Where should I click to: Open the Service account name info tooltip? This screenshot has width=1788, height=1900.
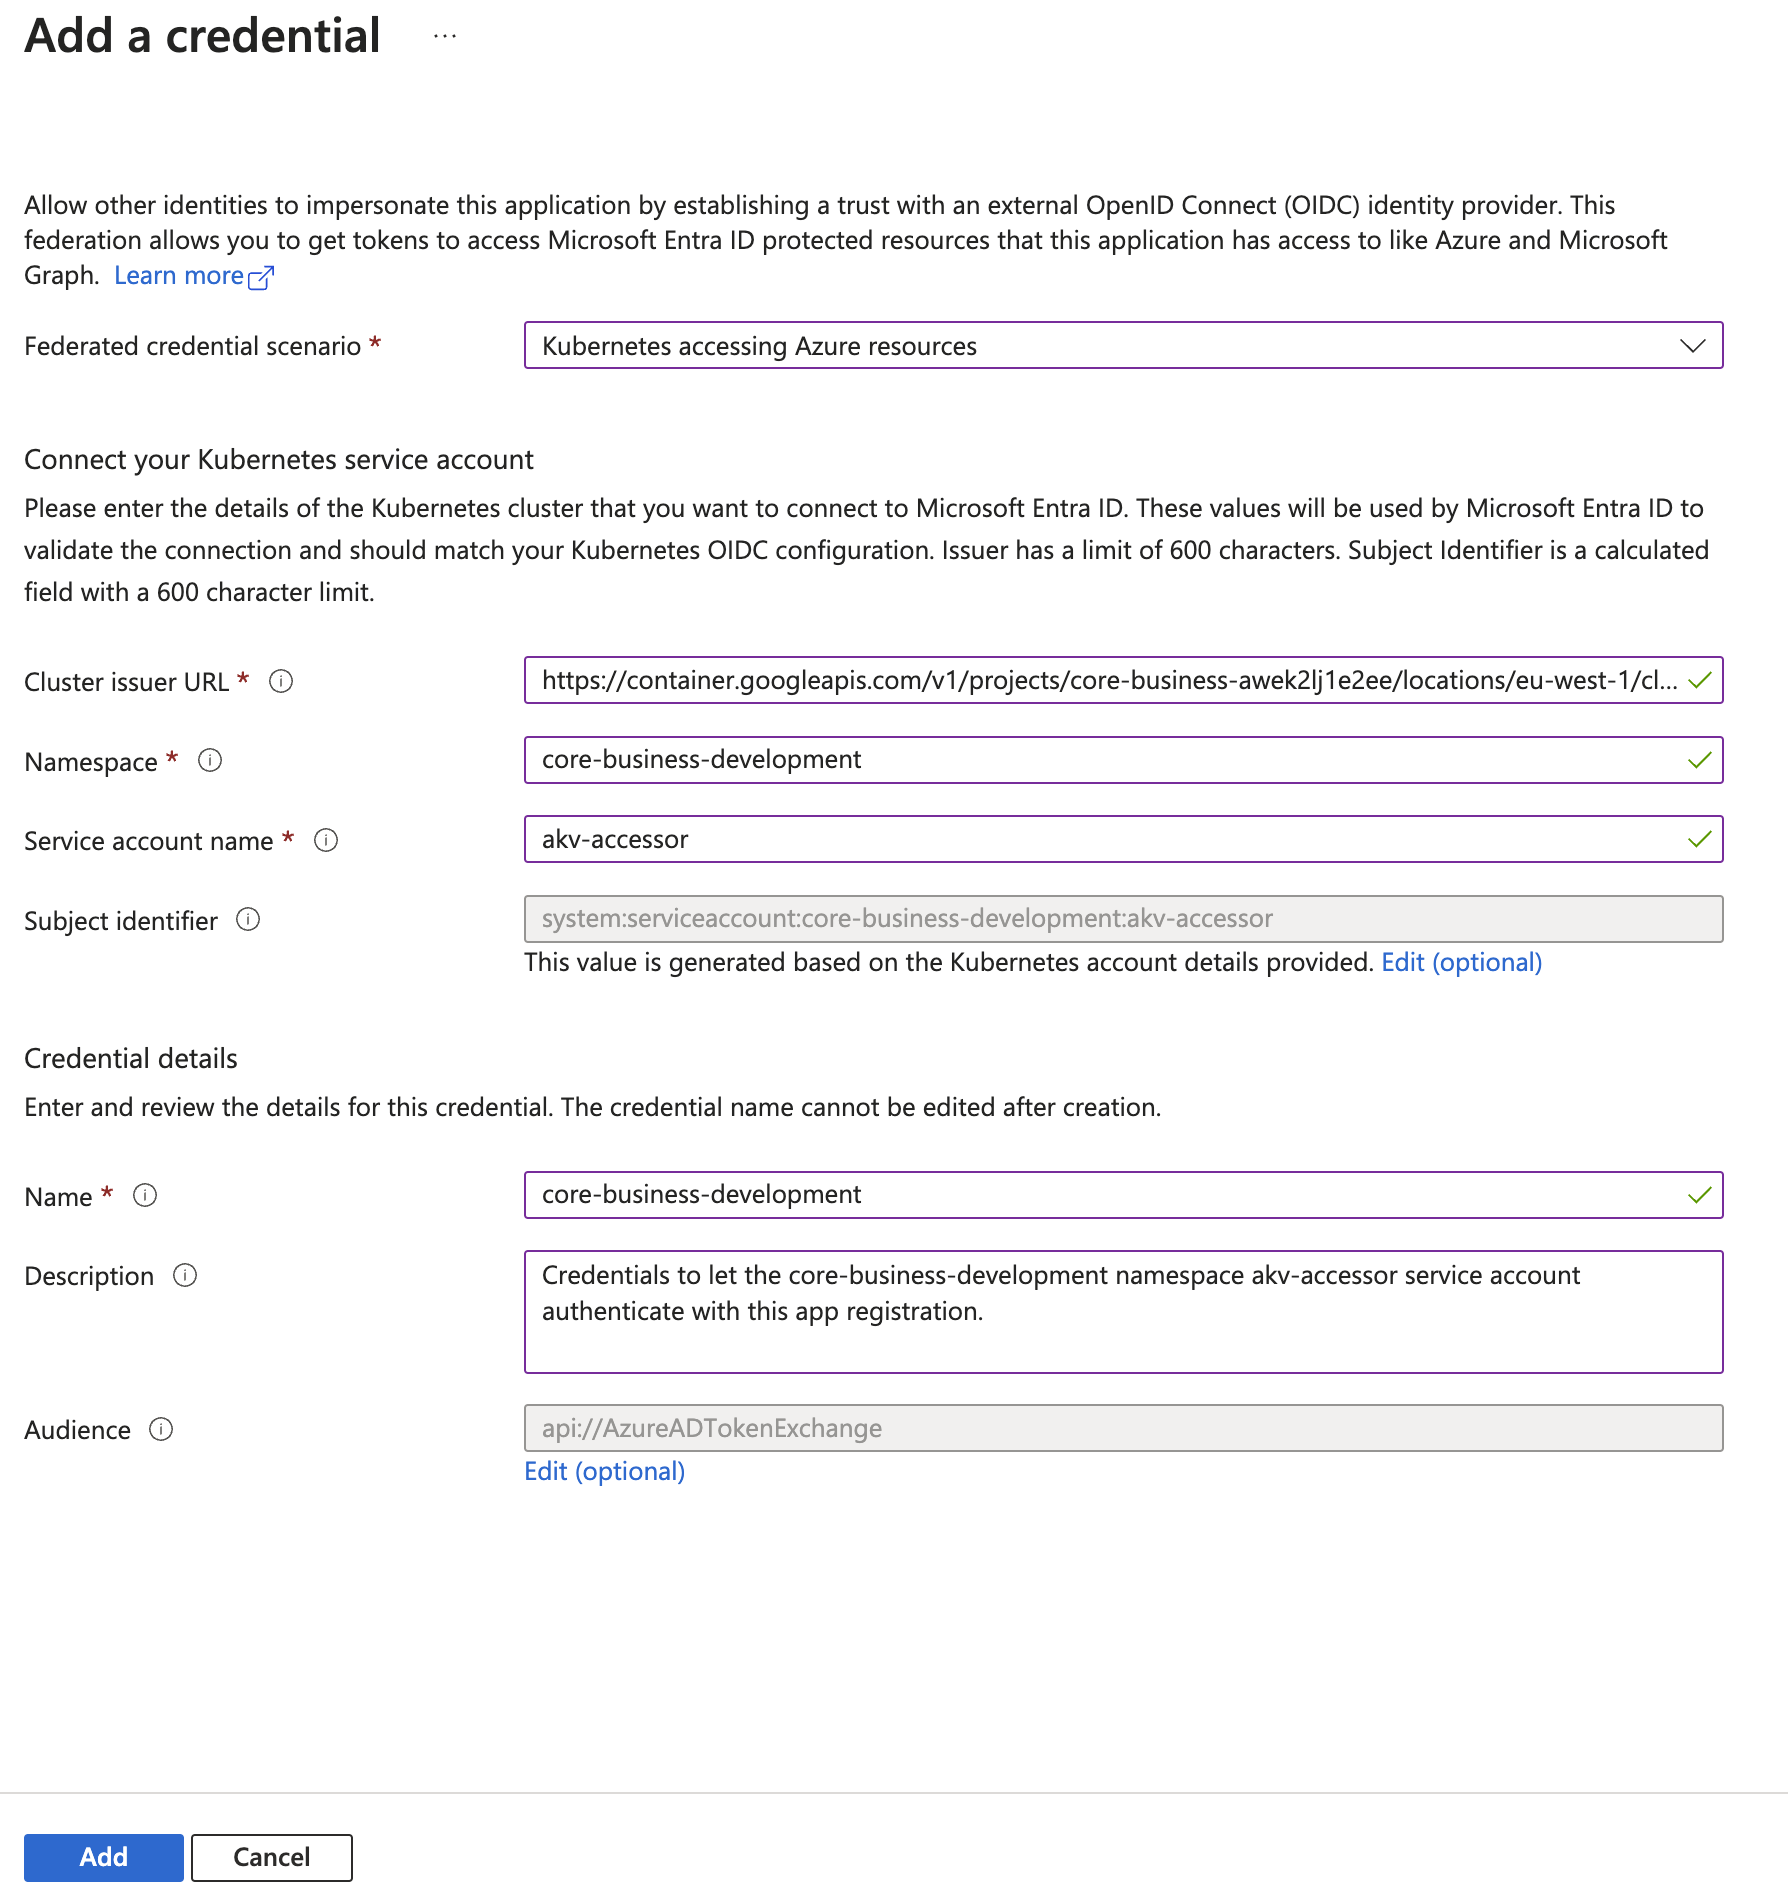click(326, 840)
